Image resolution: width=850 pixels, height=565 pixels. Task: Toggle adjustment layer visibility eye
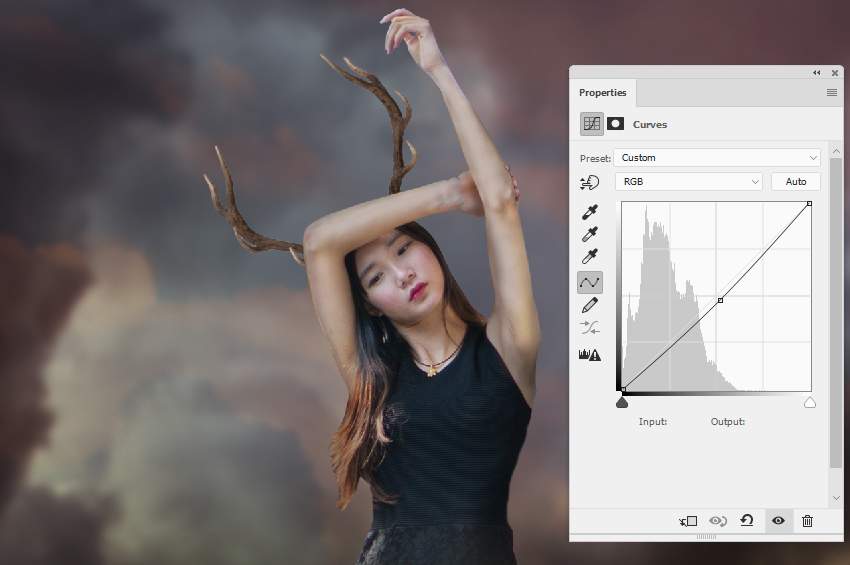click(778, 521)
